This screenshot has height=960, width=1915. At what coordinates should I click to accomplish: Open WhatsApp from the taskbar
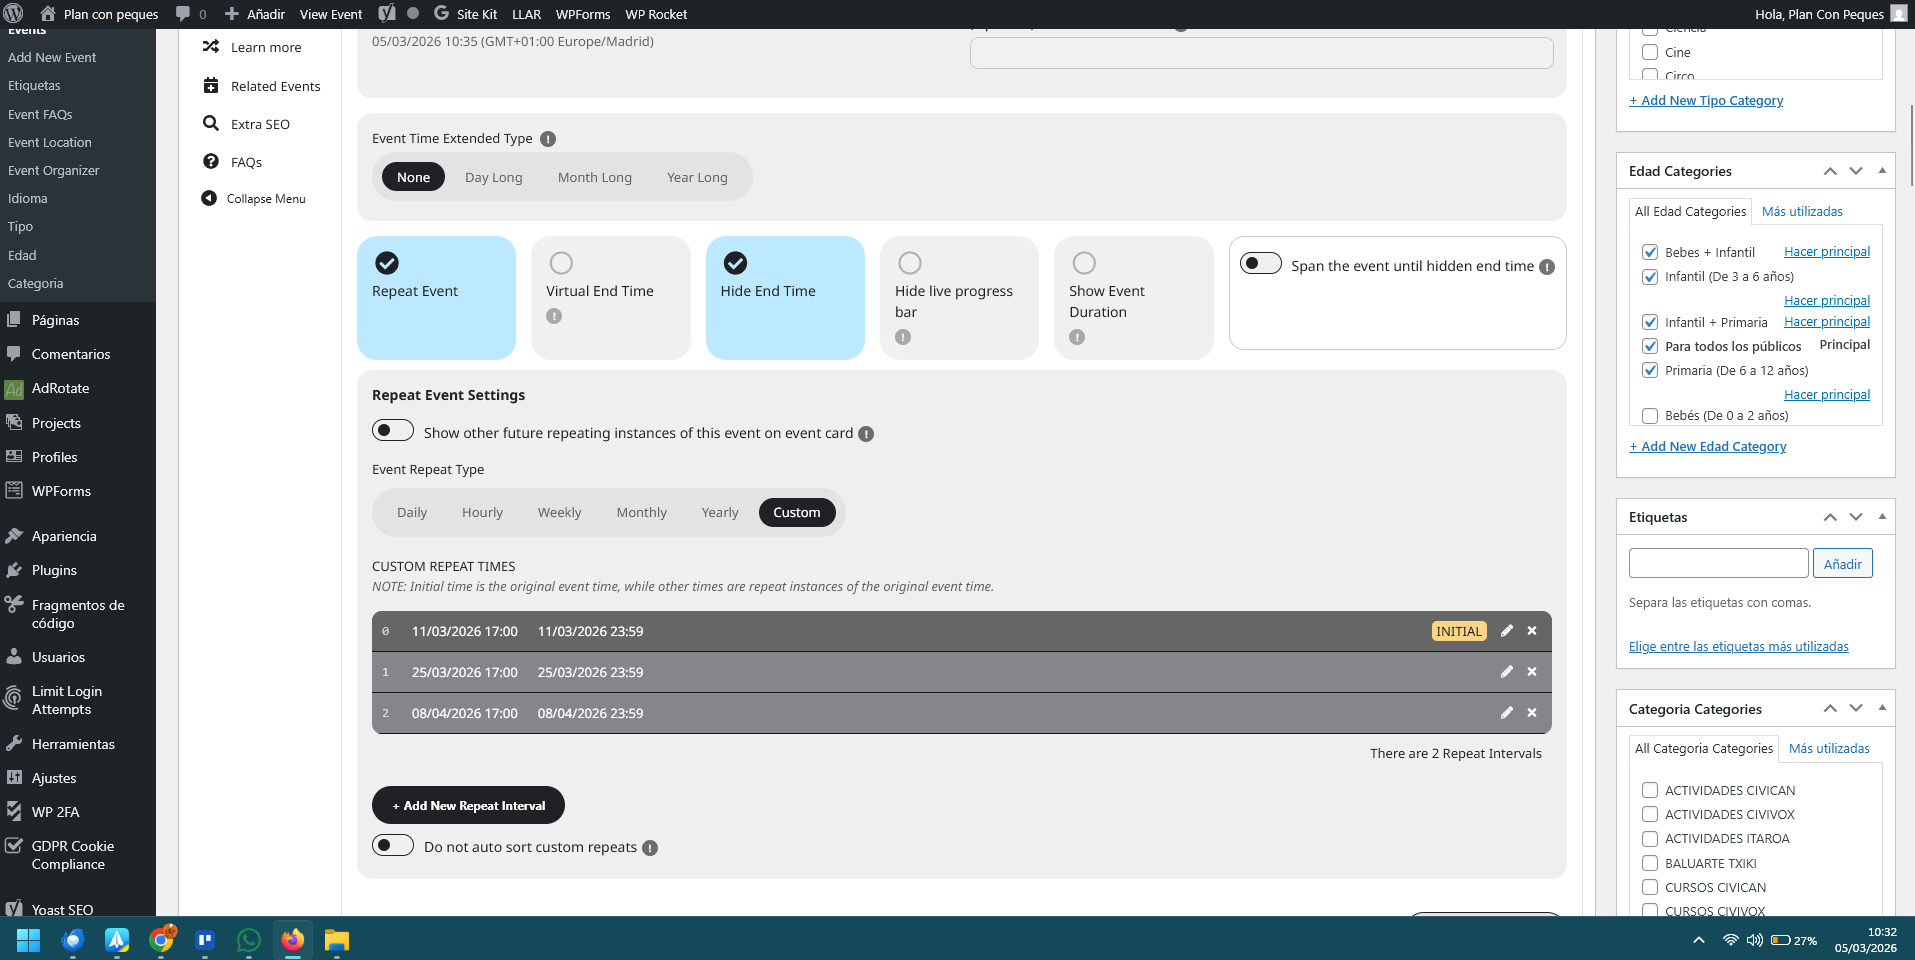248,940
